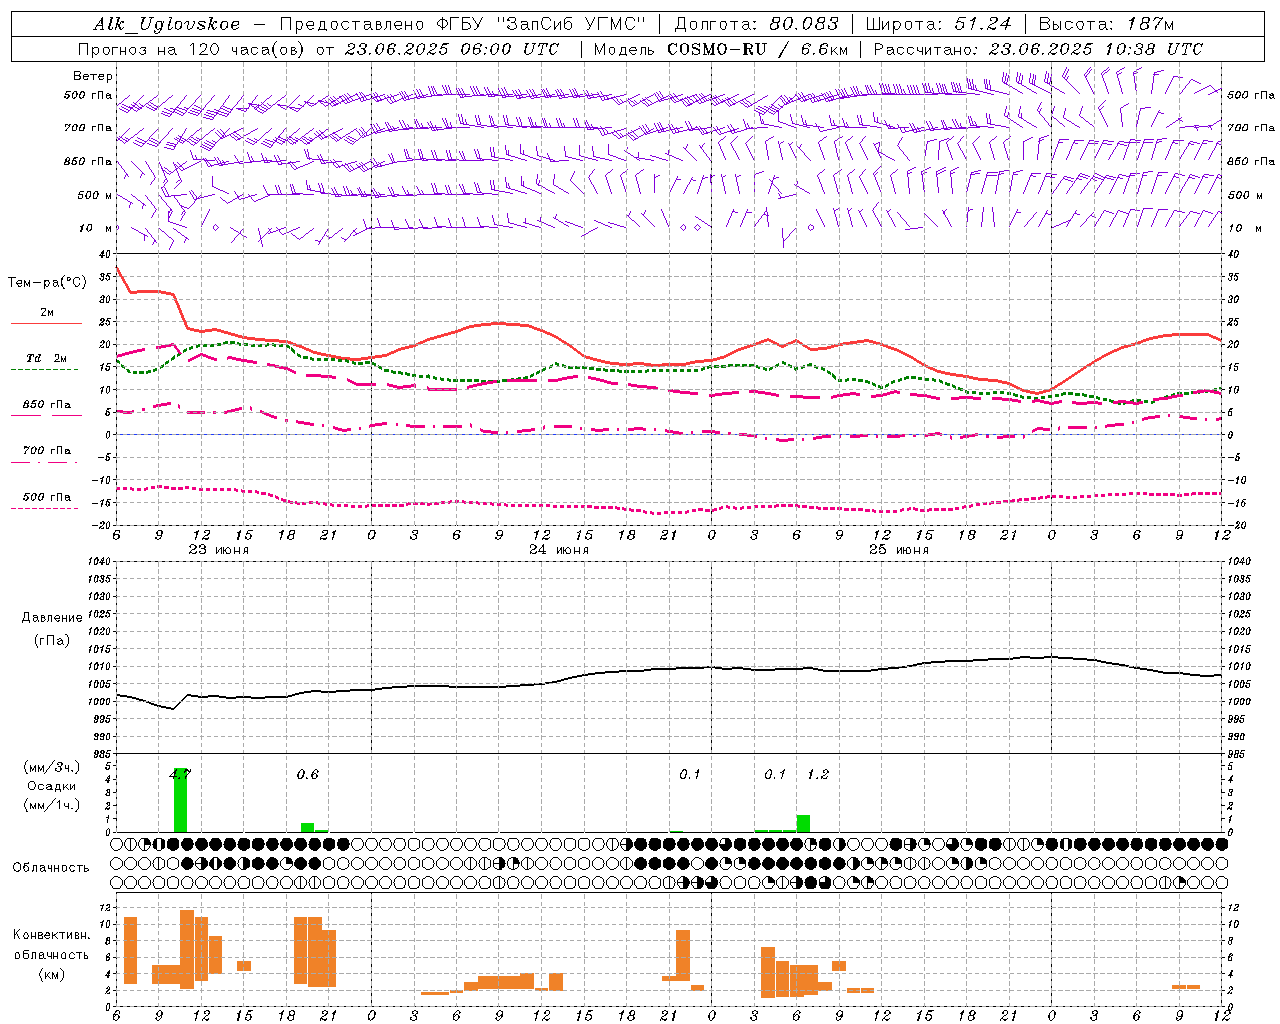This screenshot has width=1280, height=1024.
Task: Click the Ветер wind panel label
Action: pos(93,76)
